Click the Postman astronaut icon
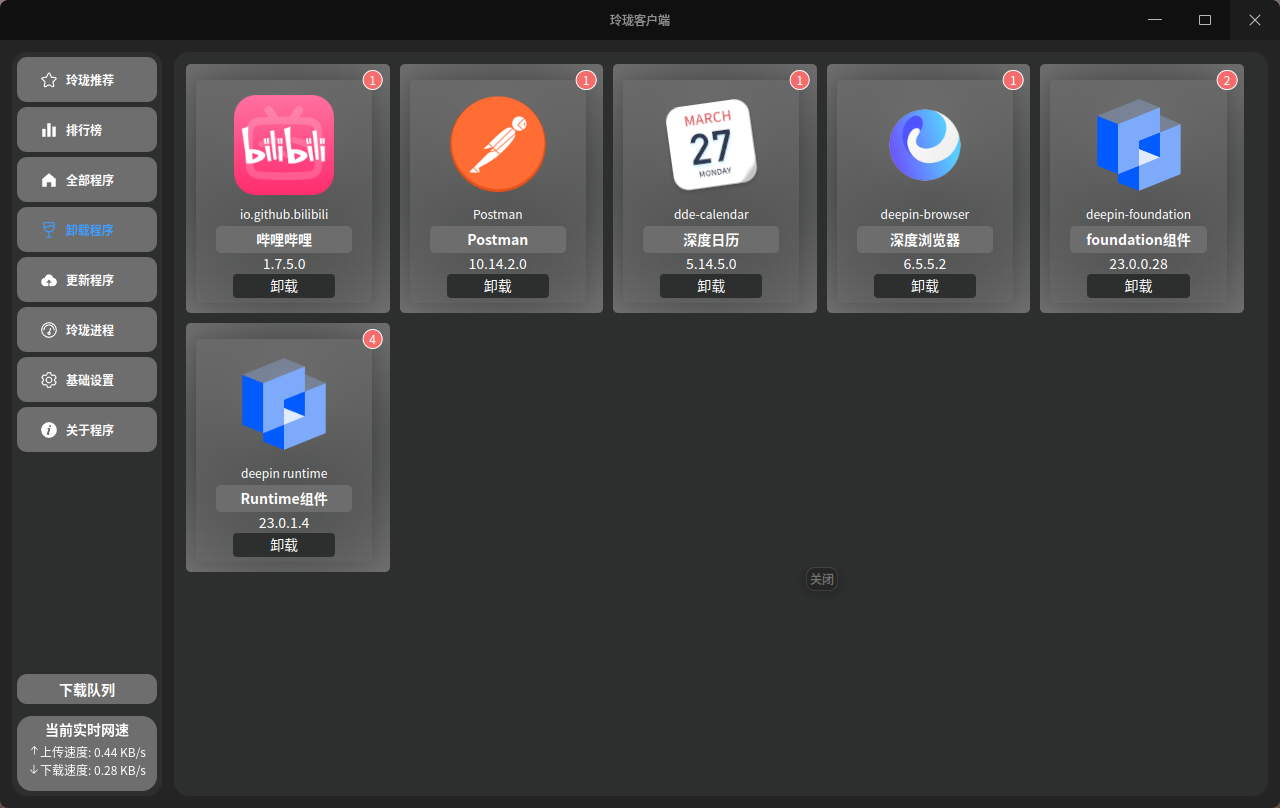Image resolution: width=1280 pixels, height=808 pixels. point(498,144)
